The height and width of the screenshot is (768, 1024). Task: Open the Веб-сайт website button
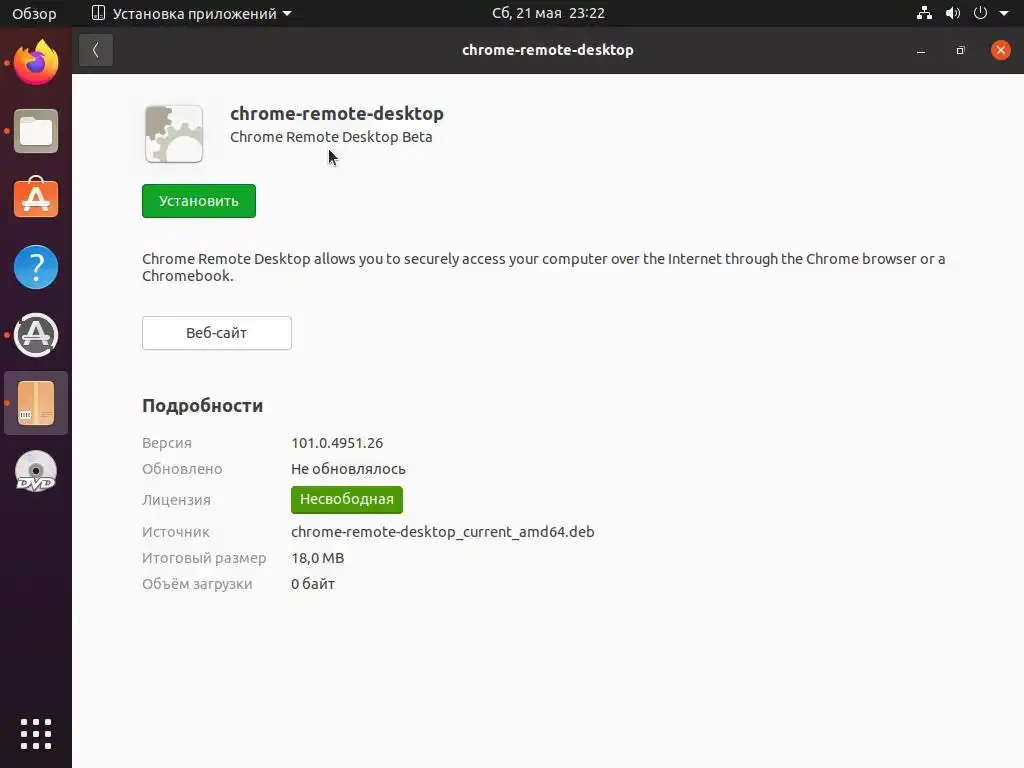pos(217,333)
